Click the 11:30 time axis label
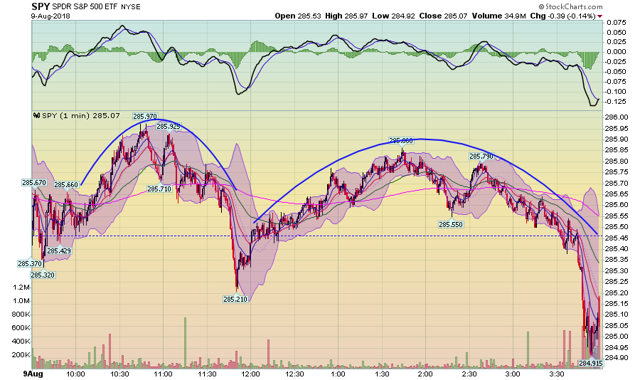The image size is (640, 380). point(207,374)
